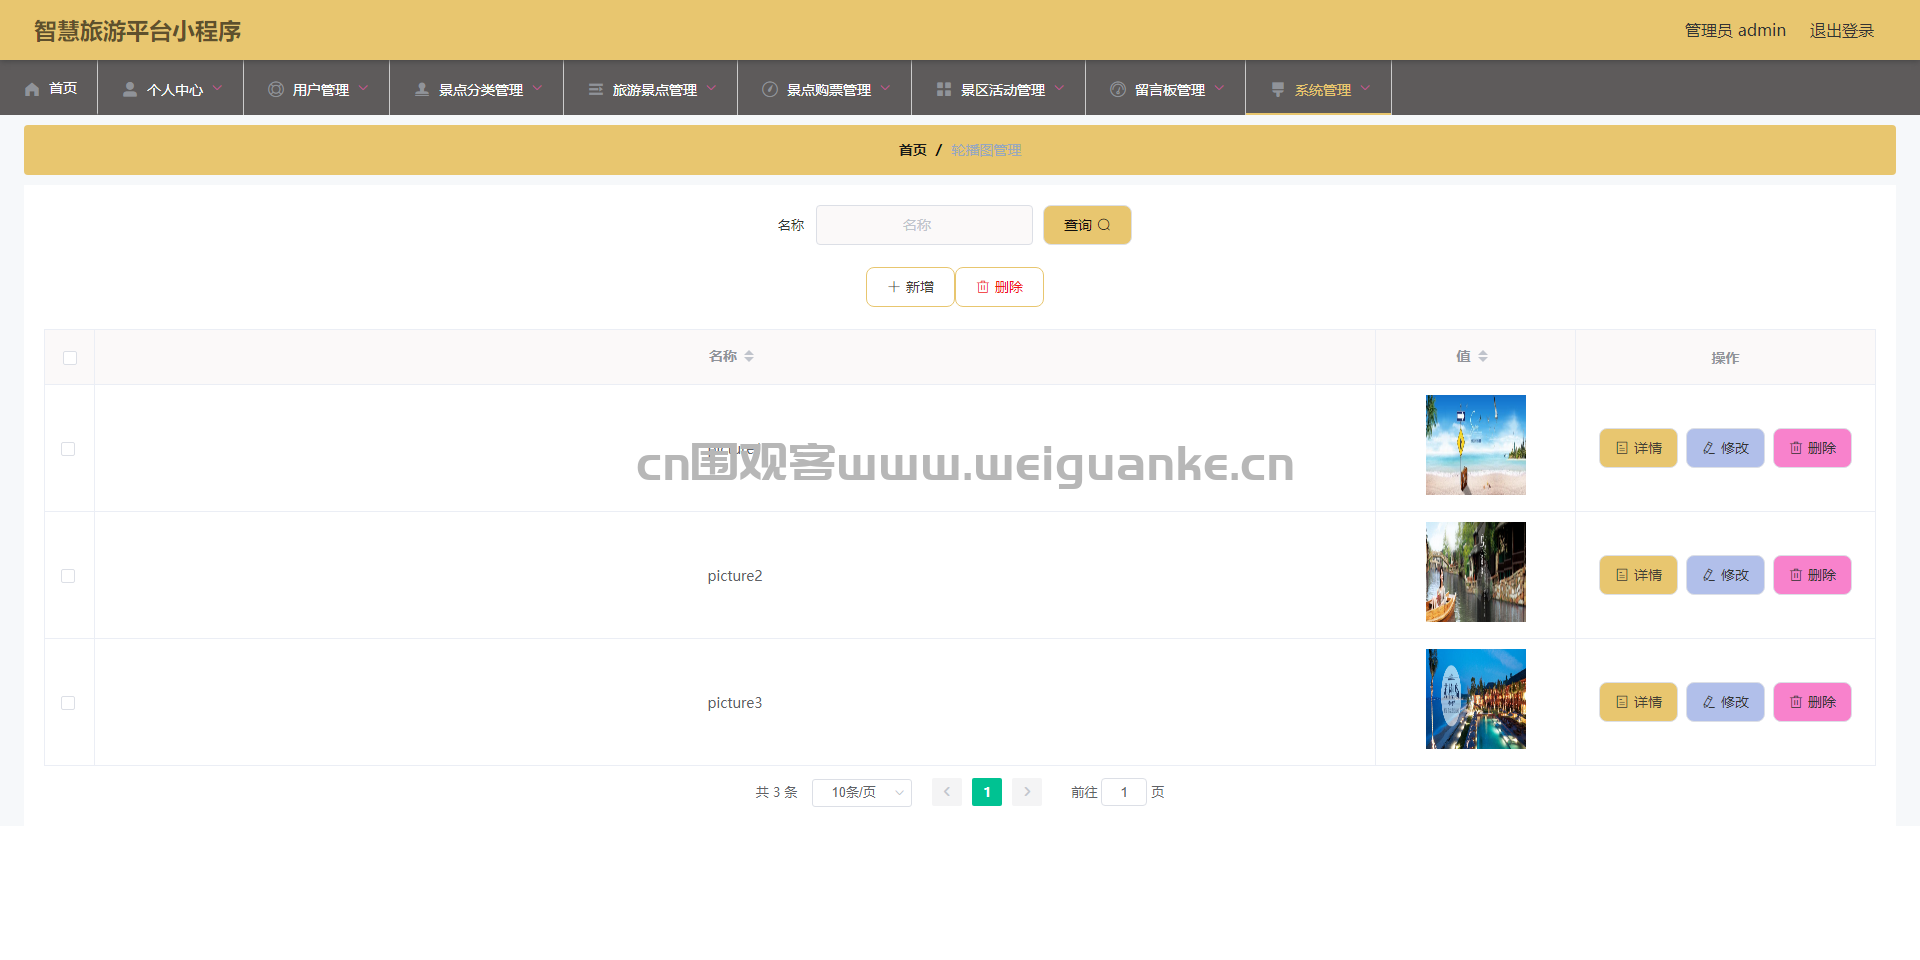1920x960 pixels.
Task: Click 详情 for picture3 row
Action: pyautogui.click(x=1638, y=702)
